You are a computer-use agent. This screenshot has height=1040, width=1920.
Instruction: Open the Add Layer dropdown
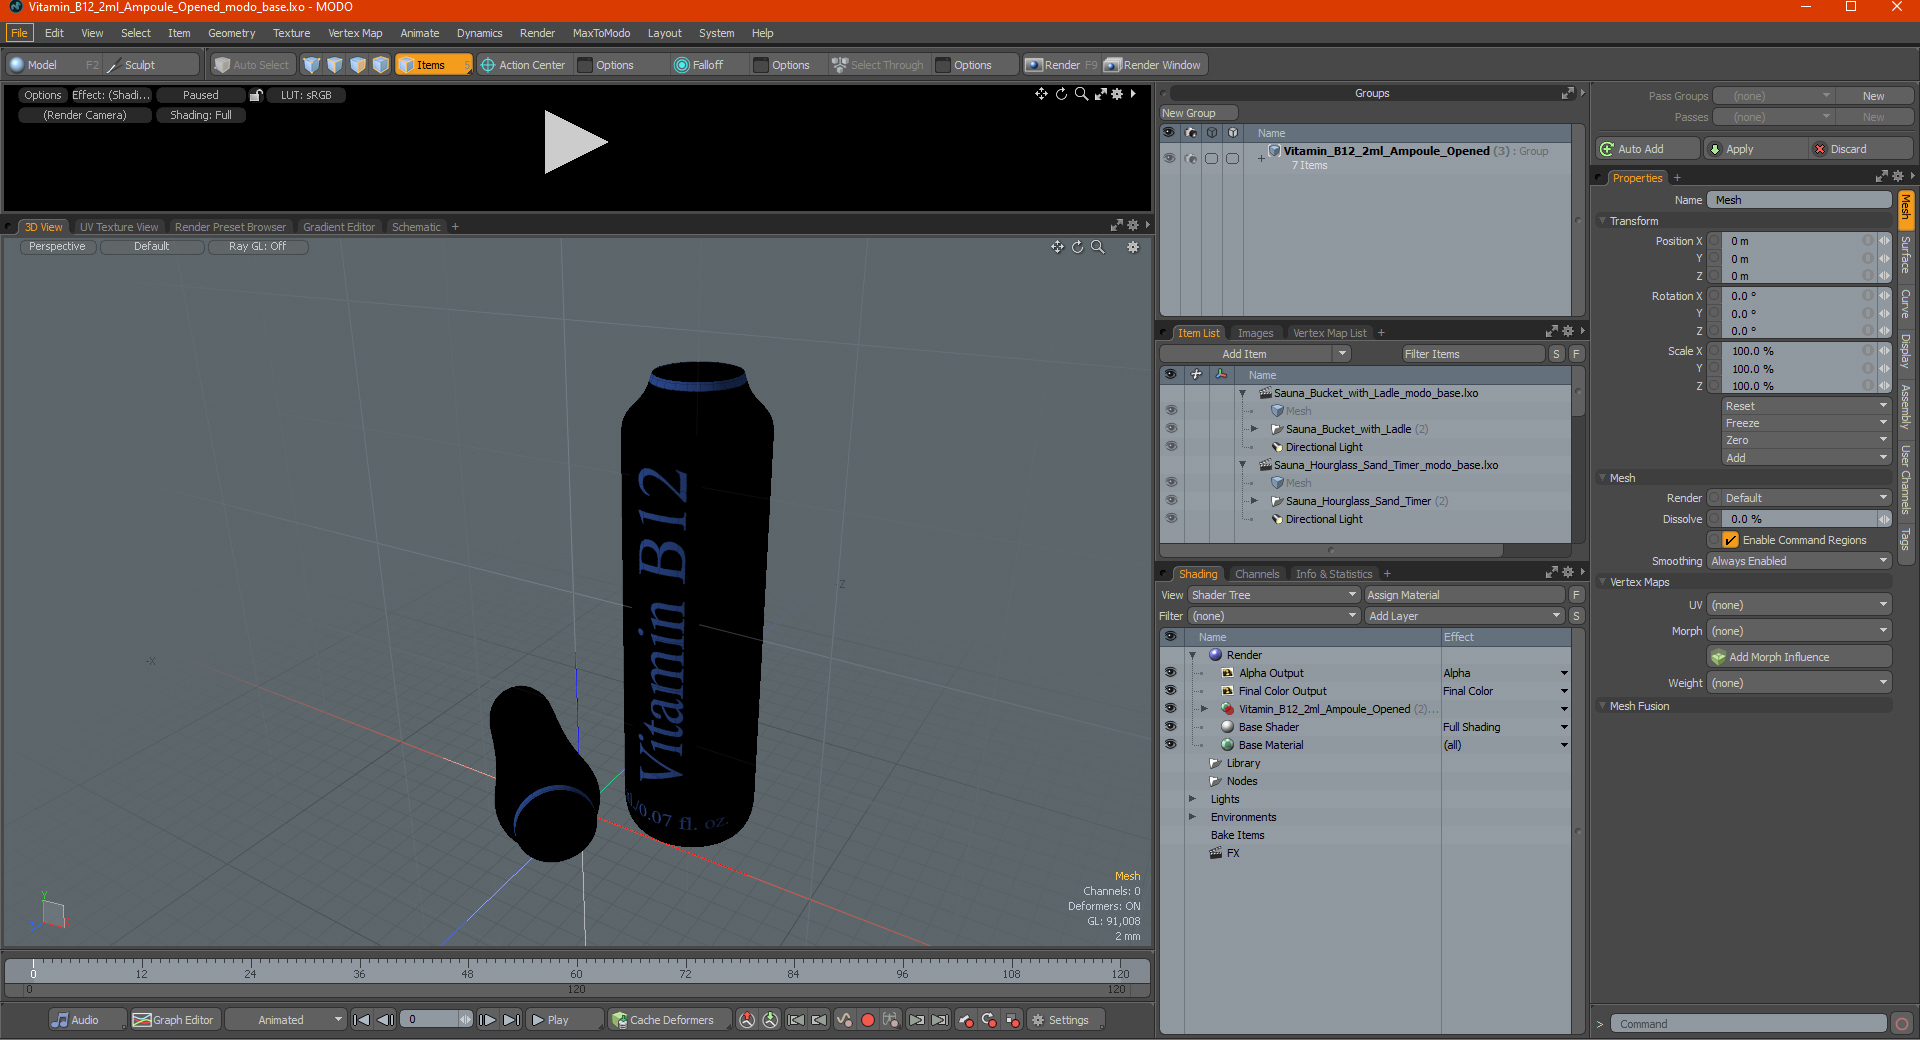[x=1464, y=616]
